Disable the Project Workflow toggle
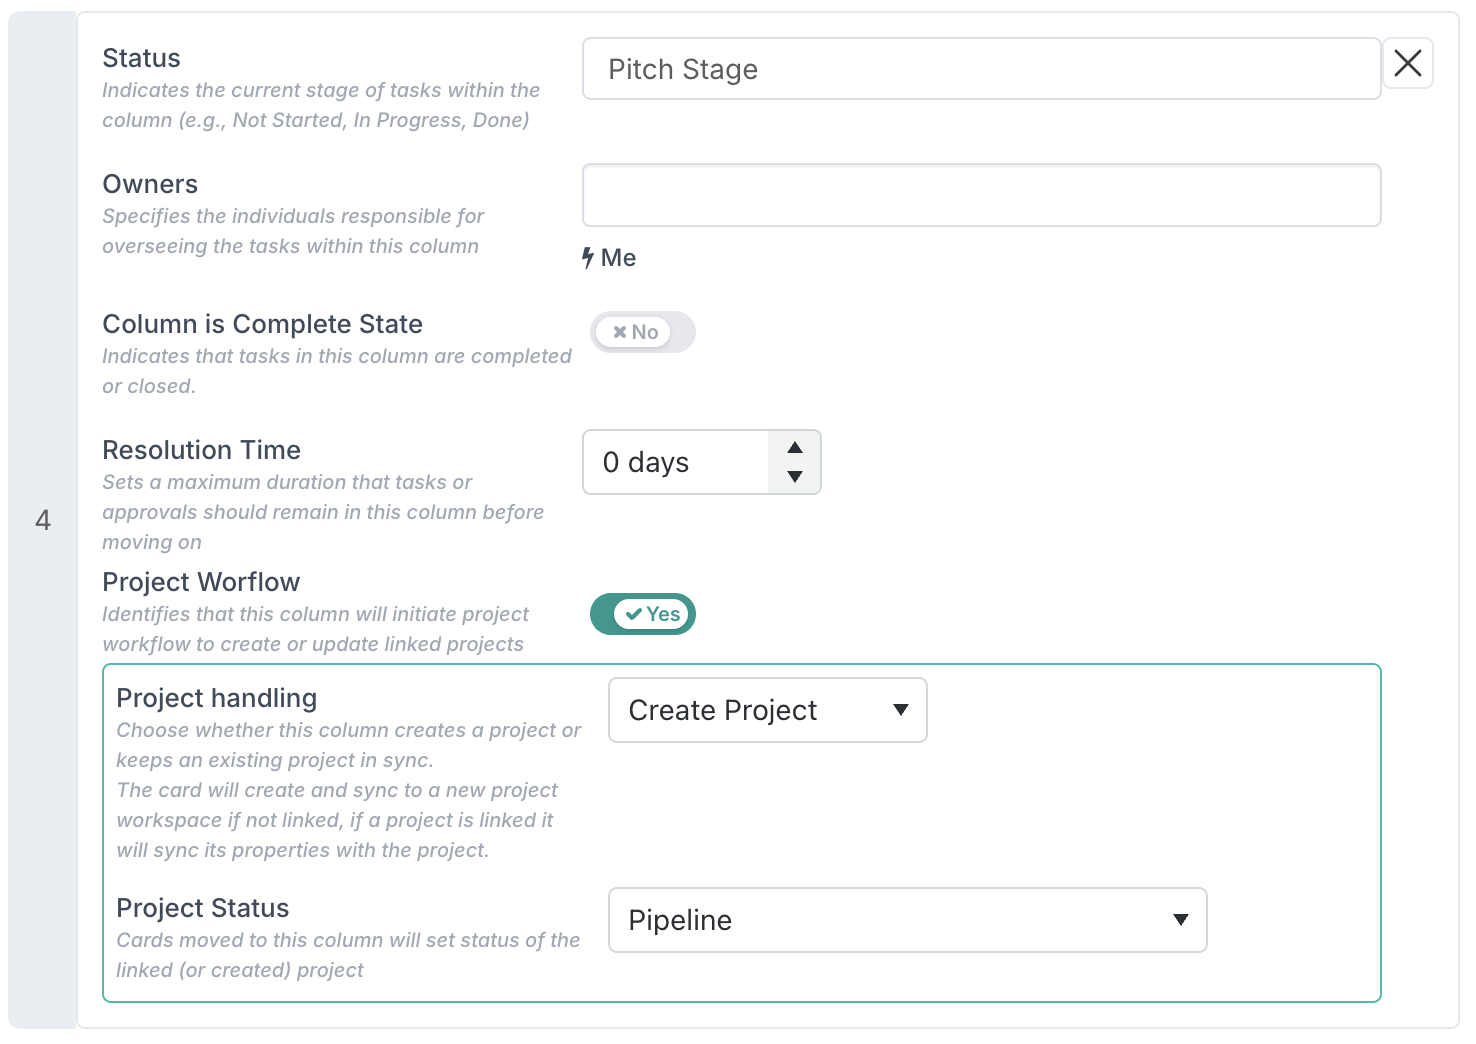The image size is (1476, 1044). (x=642, y=614)
